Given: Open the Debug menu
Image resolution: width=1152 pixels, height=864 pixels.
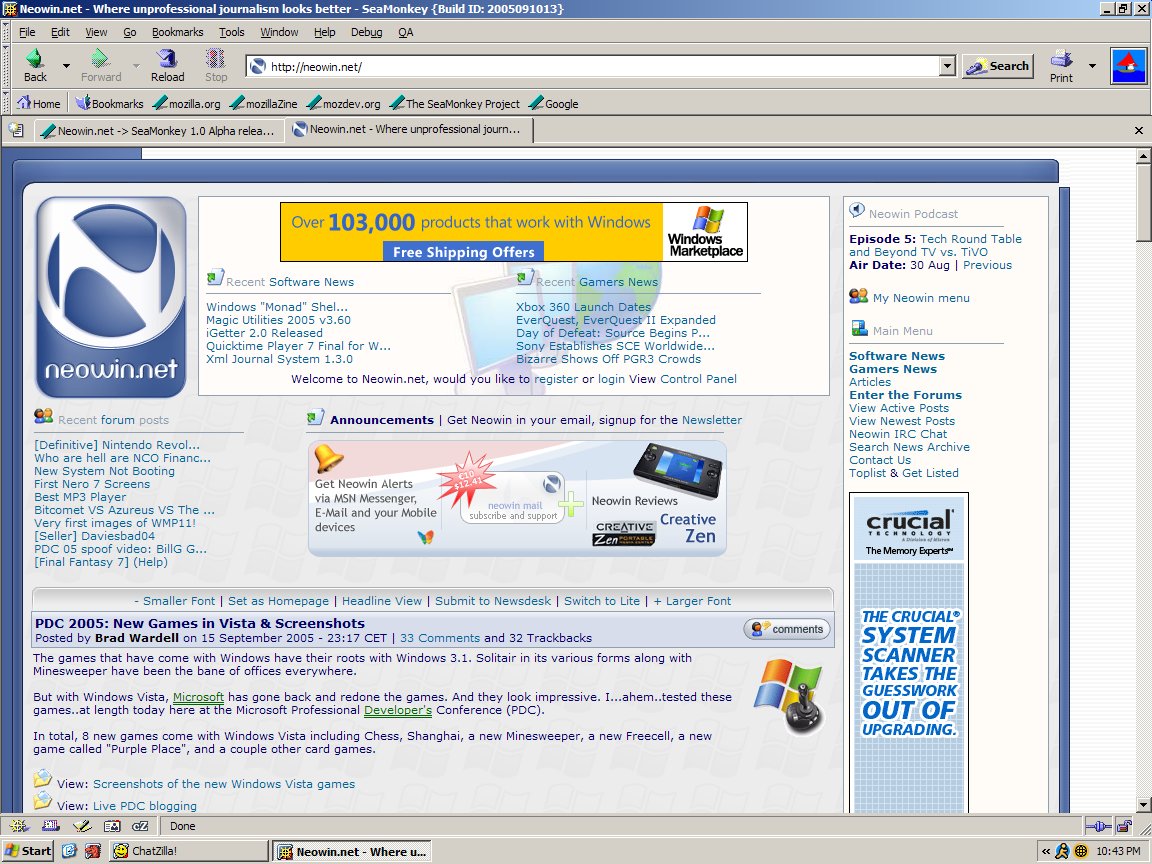Looking at the screenshot, I should point(366,32).
